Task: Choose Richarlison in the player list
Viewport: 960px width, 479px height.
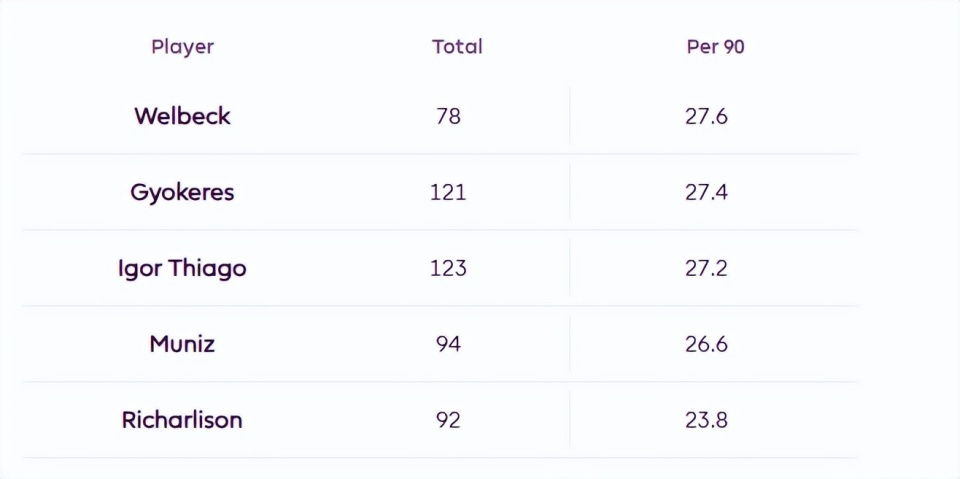Action: coord(182,420)
